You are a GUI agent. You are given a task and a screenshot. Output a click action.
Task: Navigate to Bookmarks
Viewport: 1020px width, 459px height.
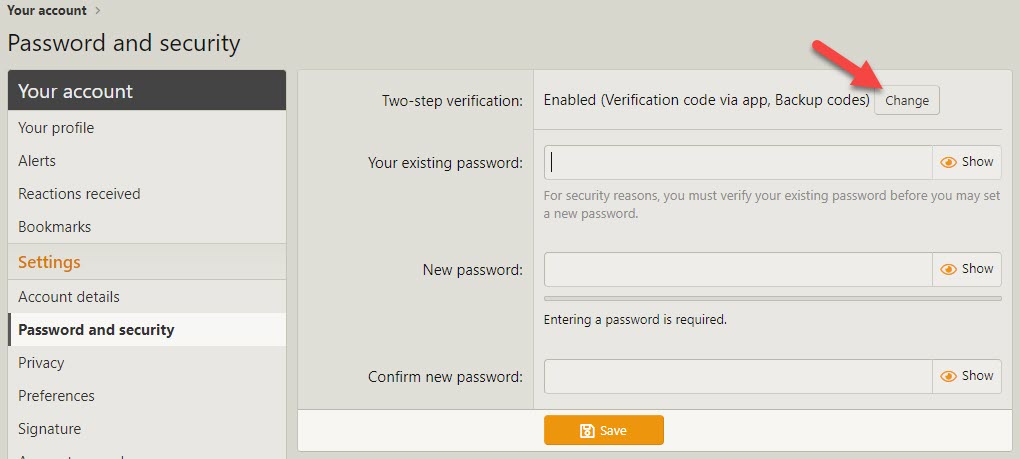tap(54, 227)
